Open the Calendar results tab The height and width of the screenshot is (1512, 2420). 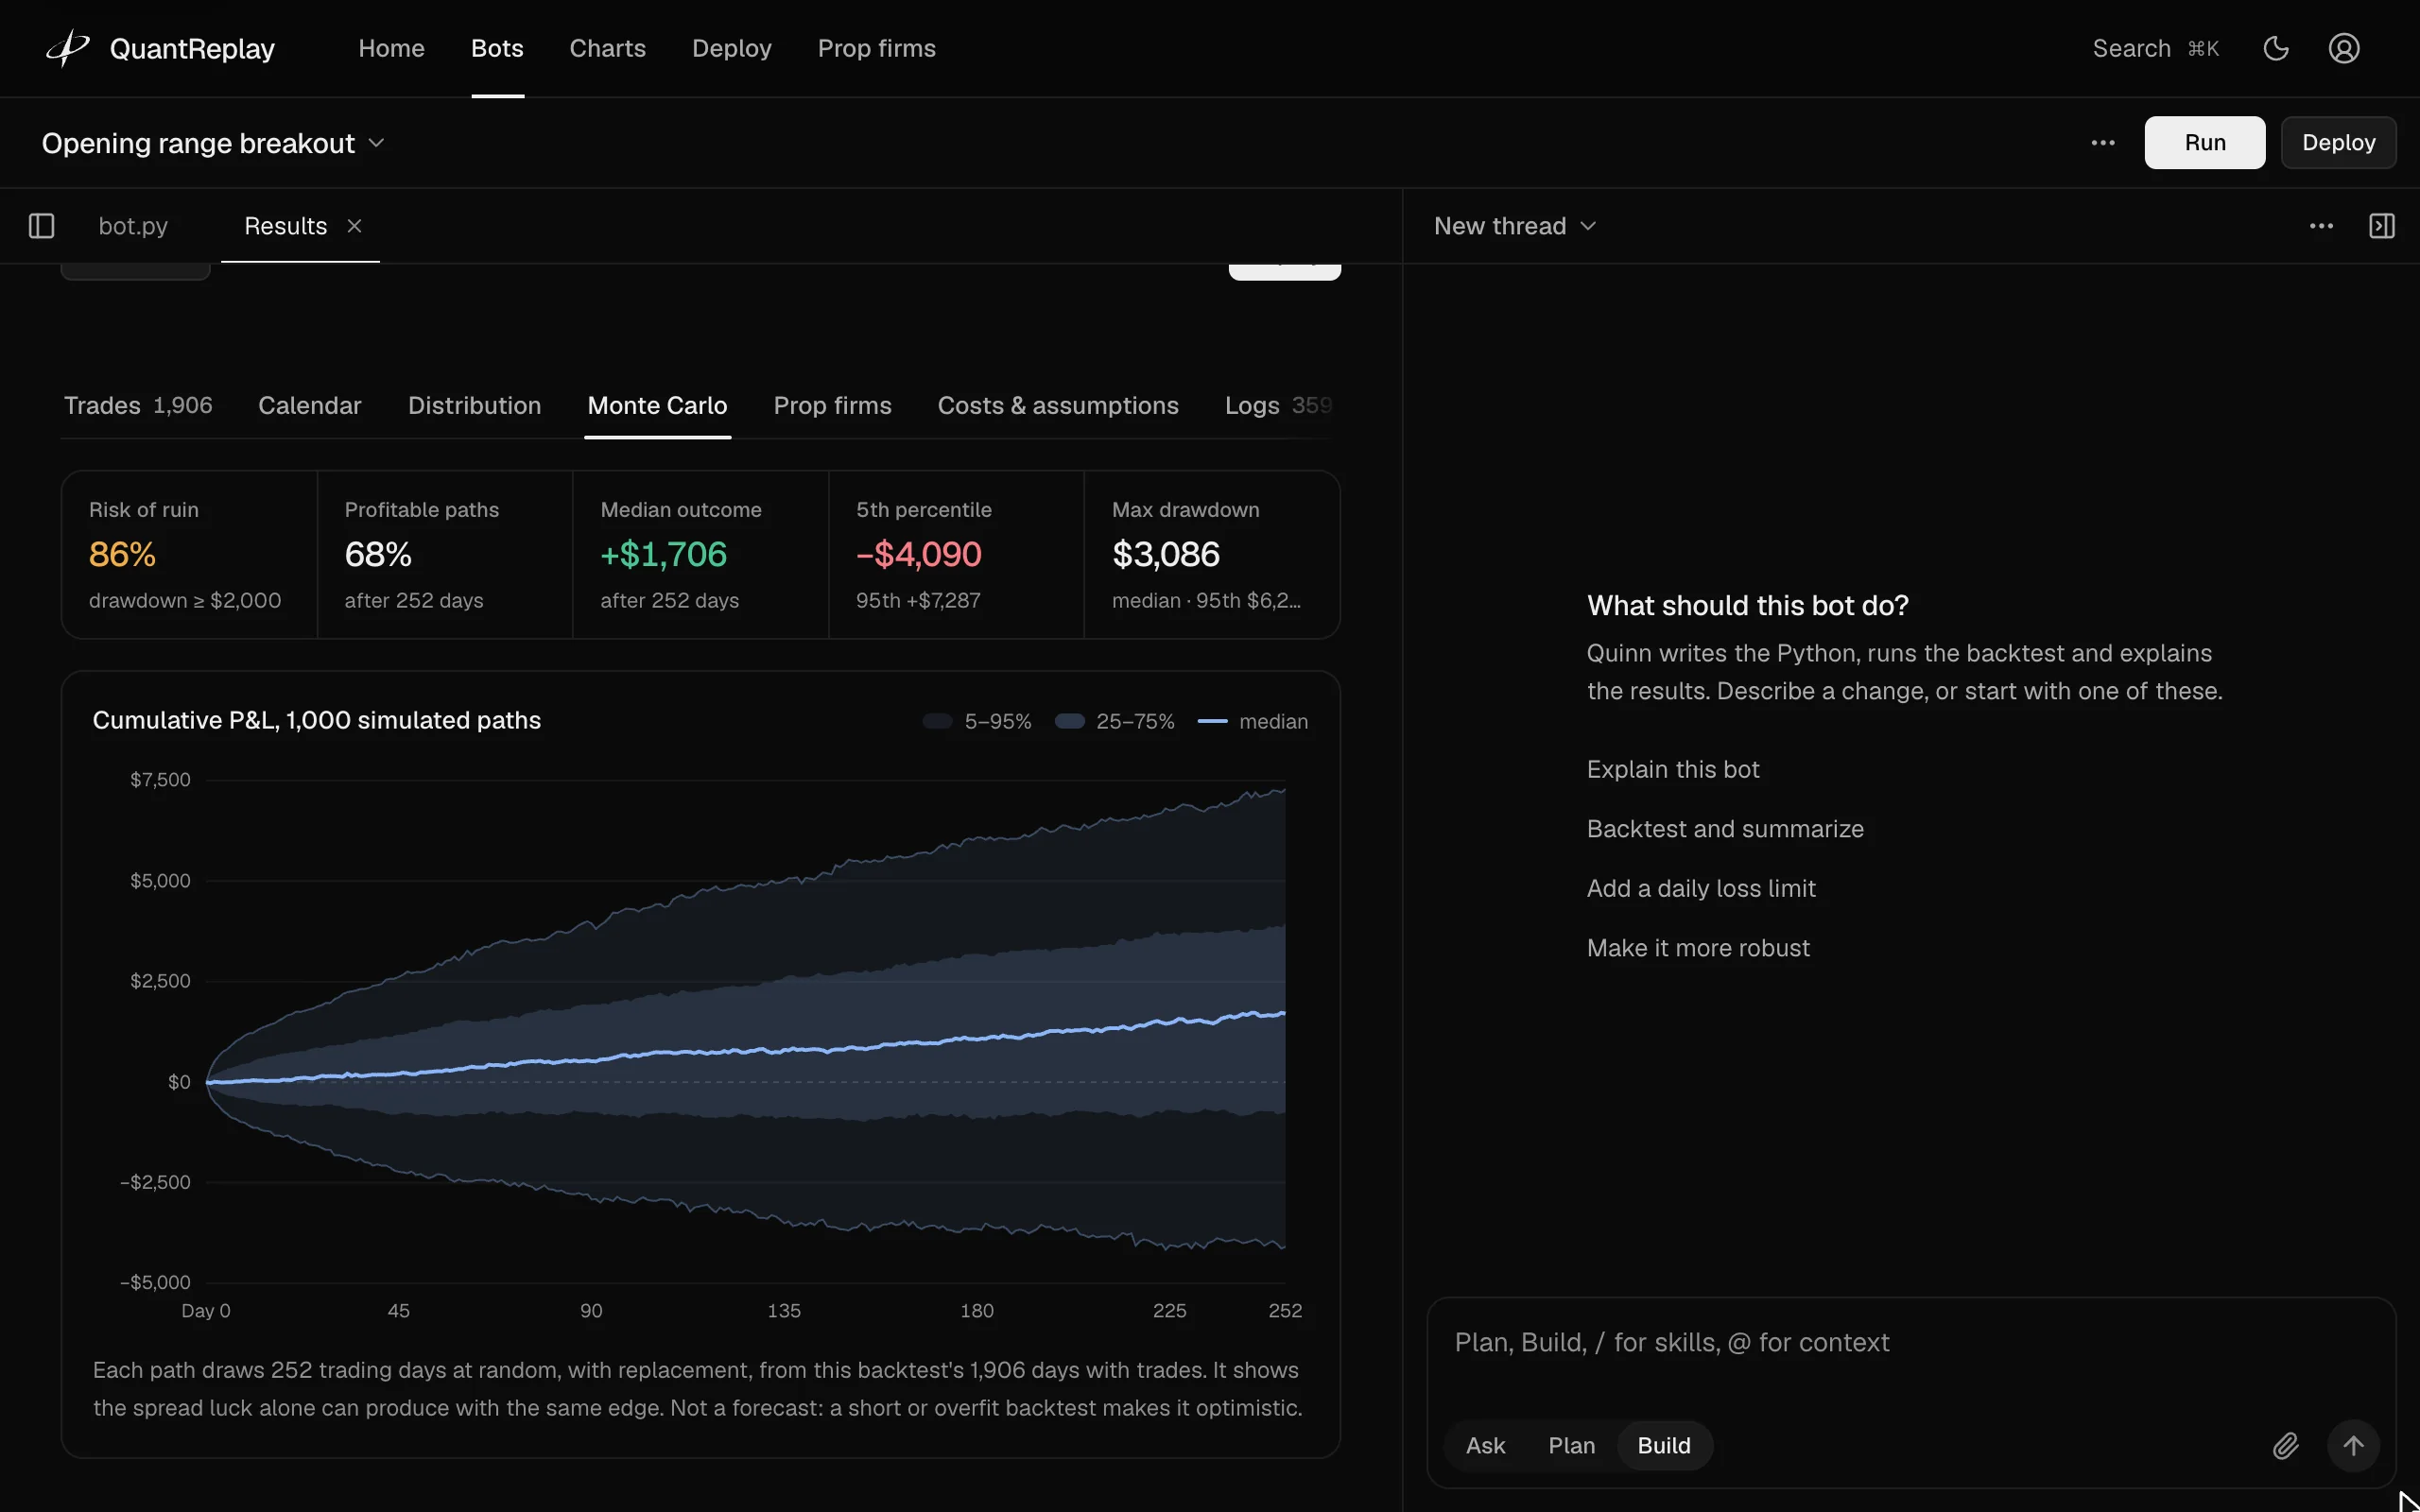[310, 405]
